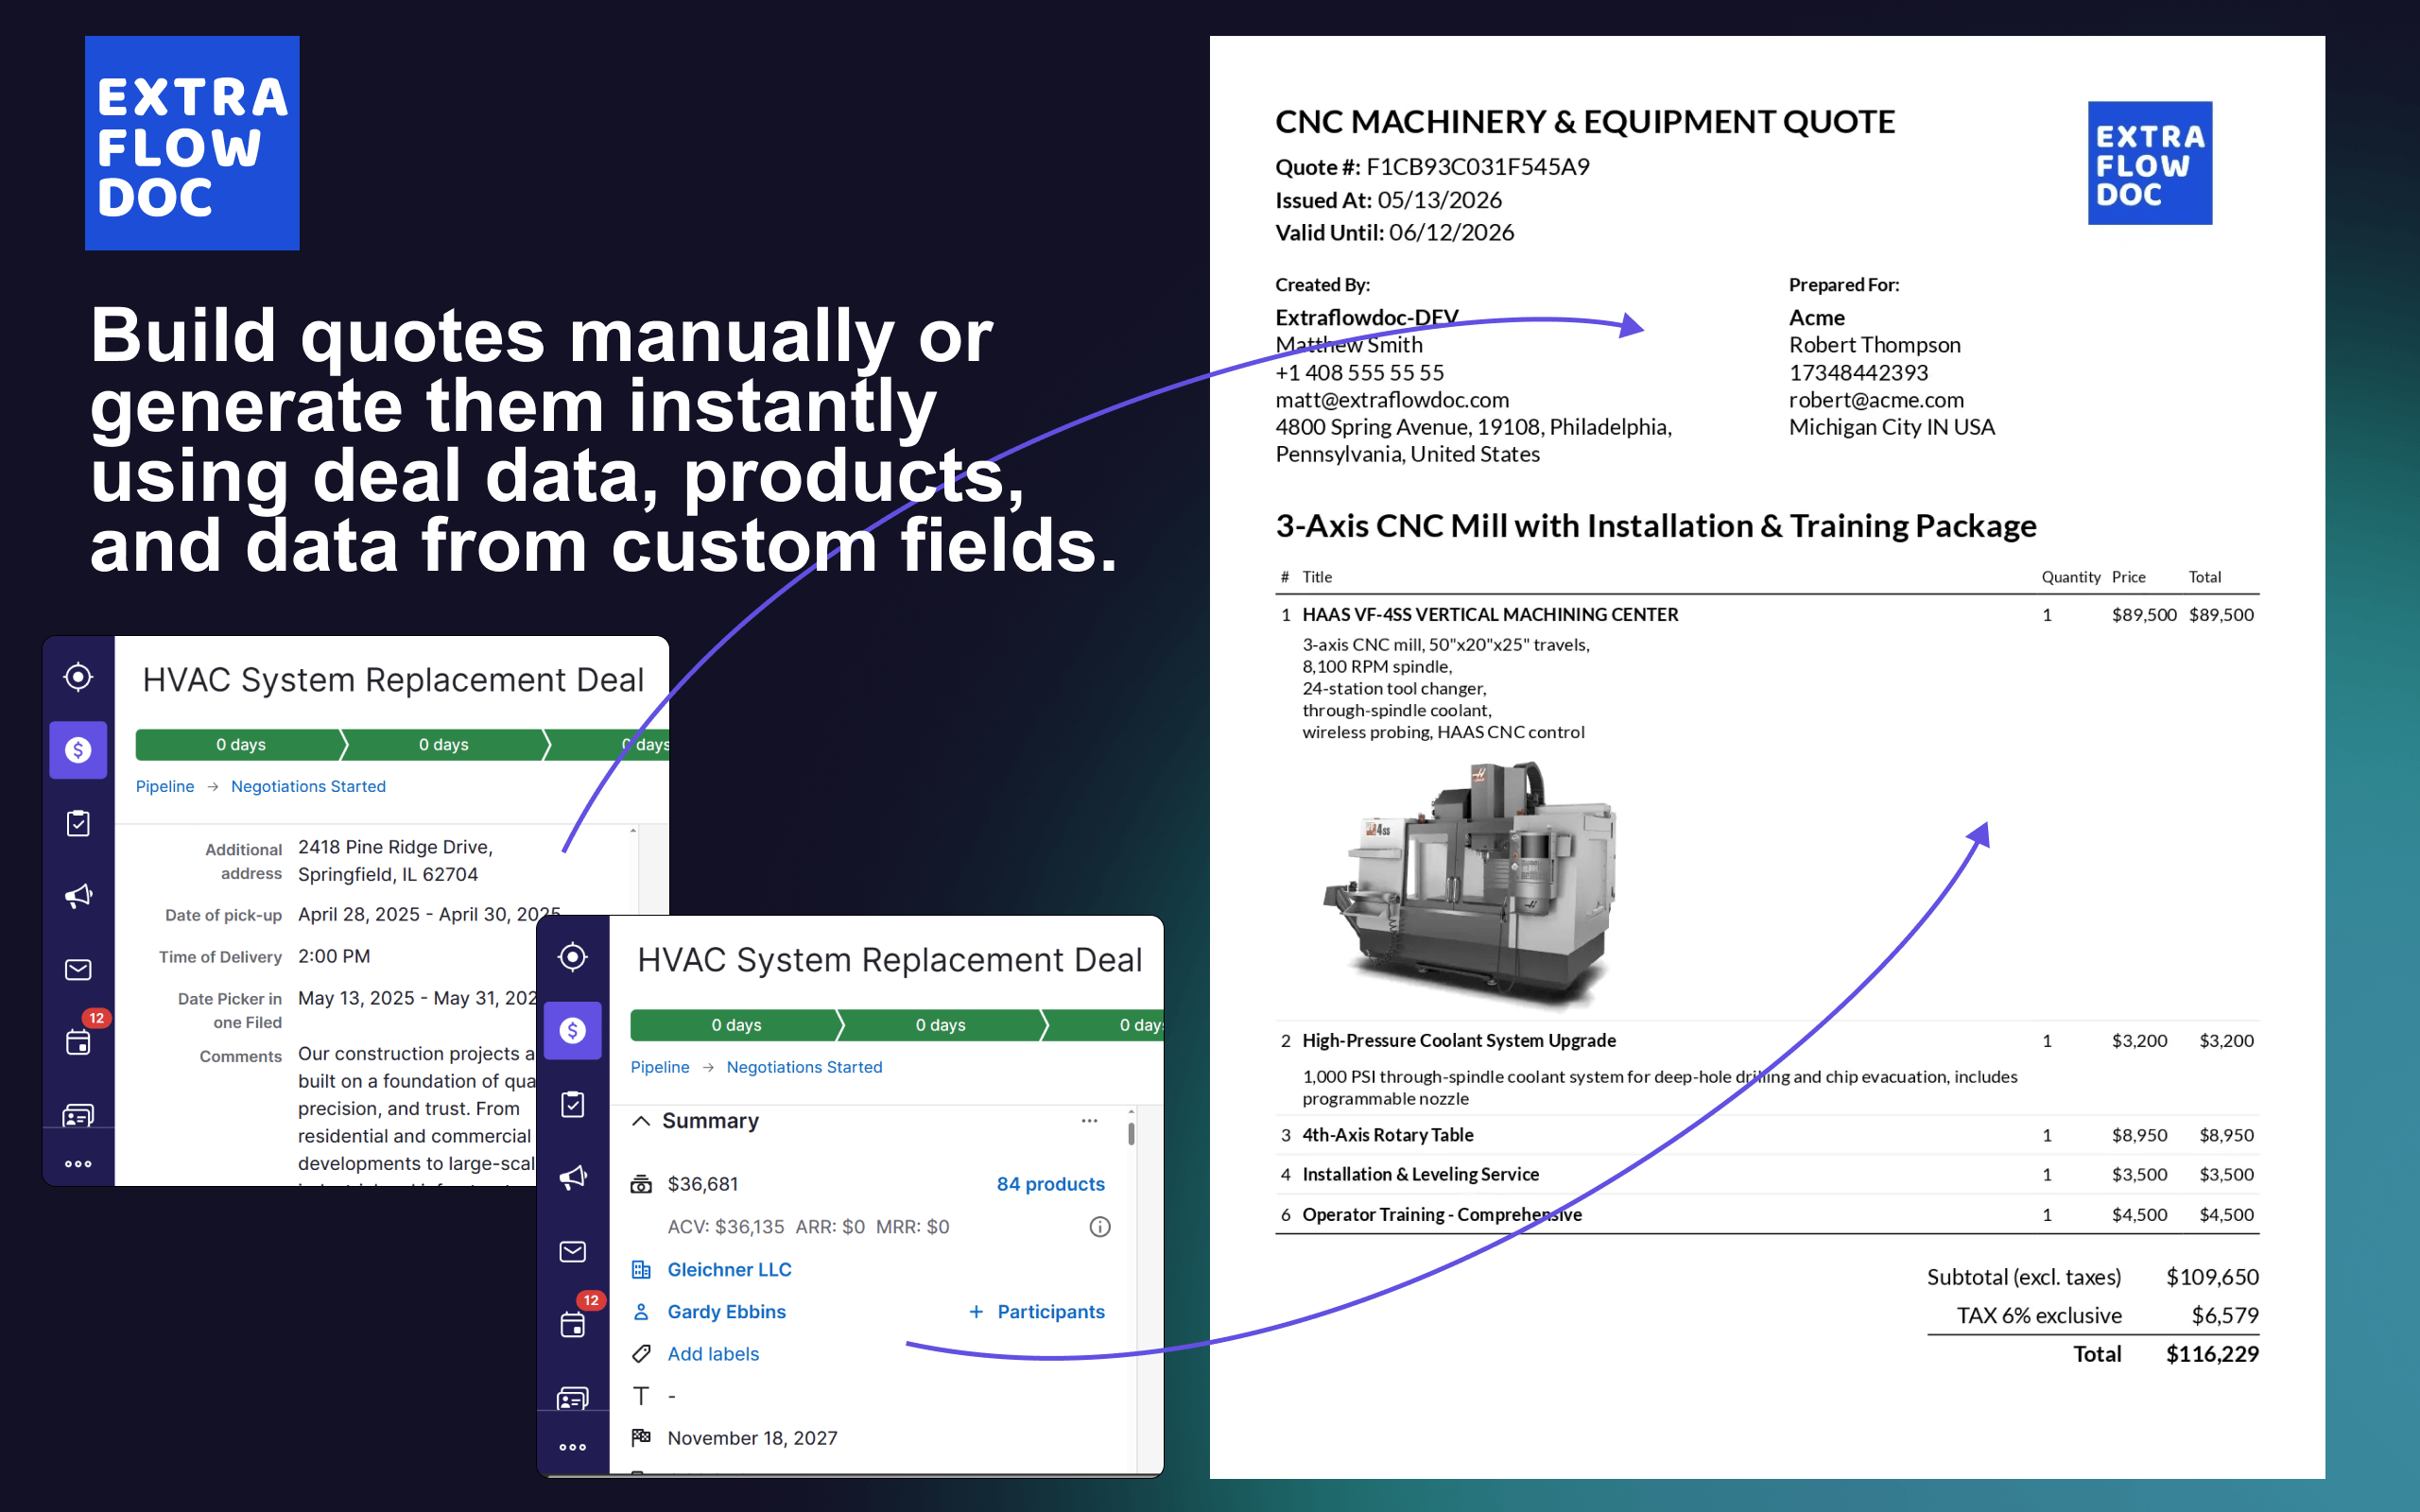Viewport: 2420px width, 1512px height.
Task: Open Campaigns megaphone icon in back deal window
Action: pos(78,896)
